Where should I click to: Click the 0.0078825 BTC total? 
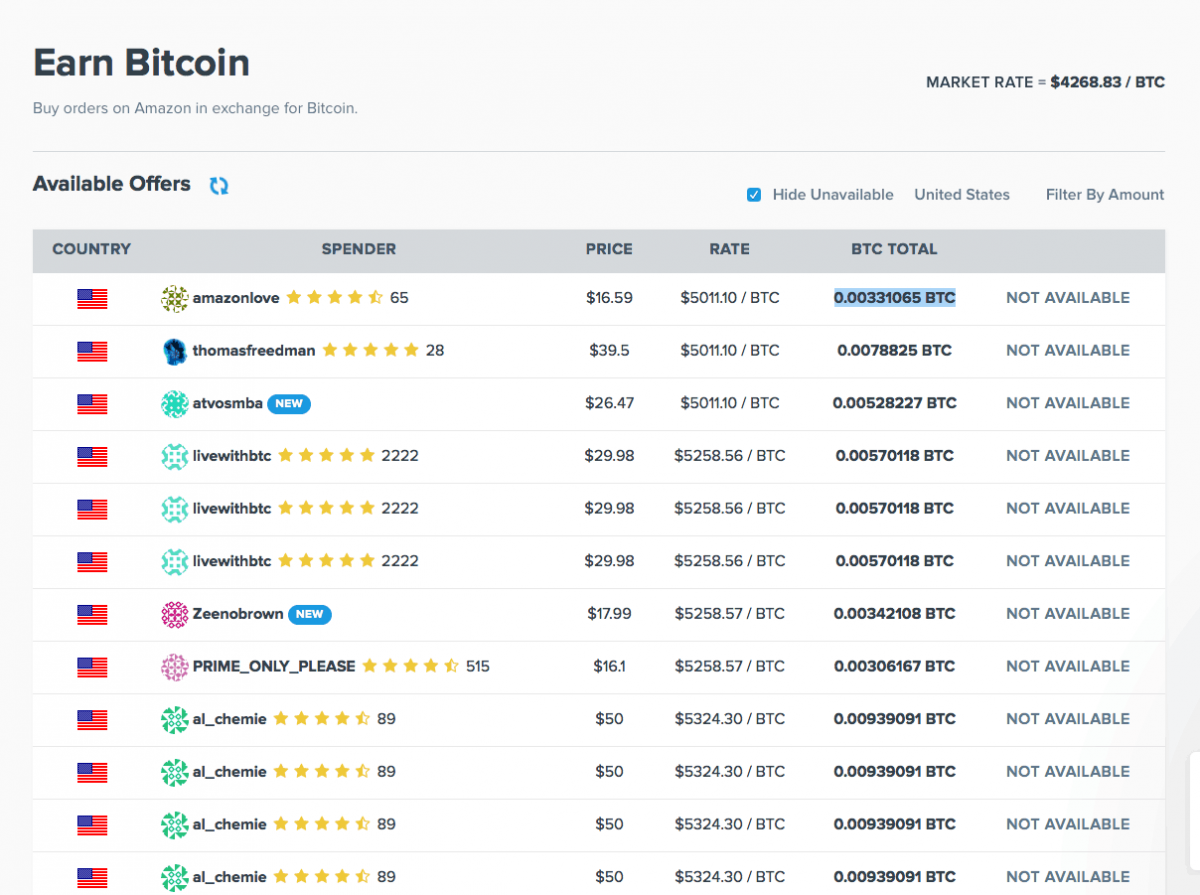click(895, 351)
